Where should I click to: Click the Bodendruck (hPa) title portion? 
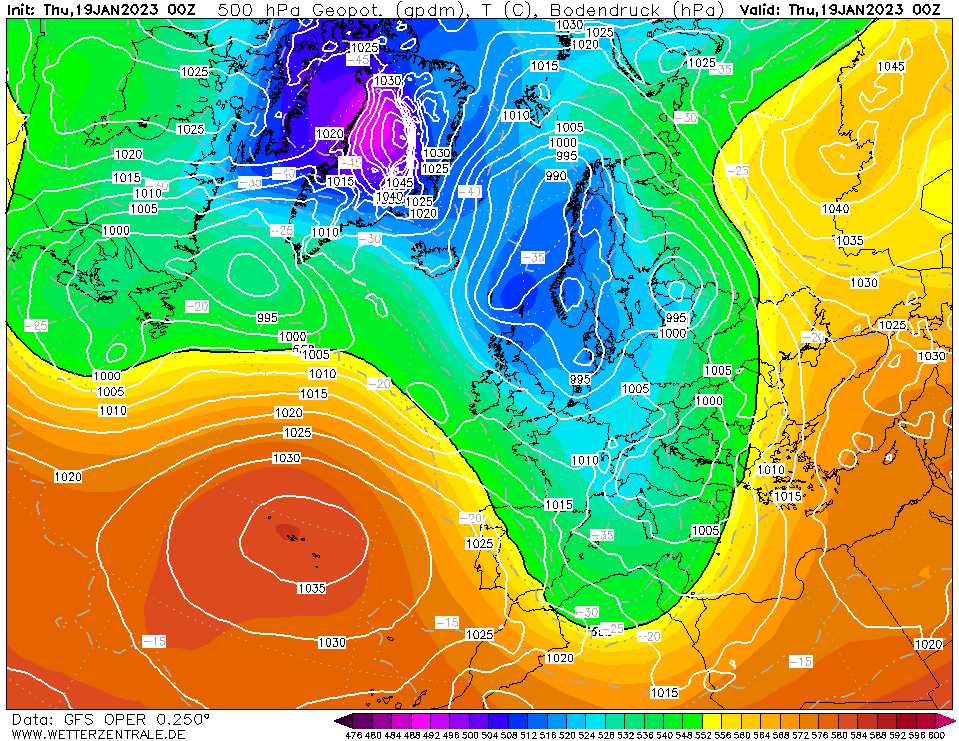(x=636, y=9)
